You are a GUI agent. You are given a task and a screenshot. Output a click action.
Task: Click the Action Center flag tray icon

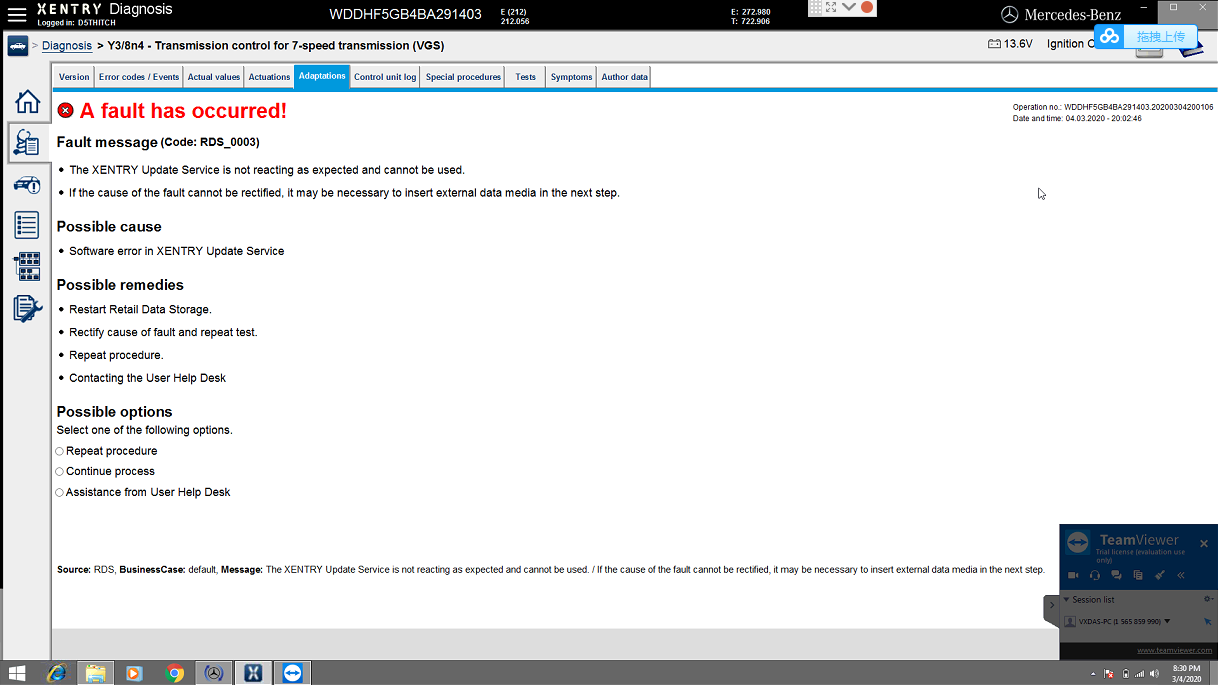tap(1108, 674)
